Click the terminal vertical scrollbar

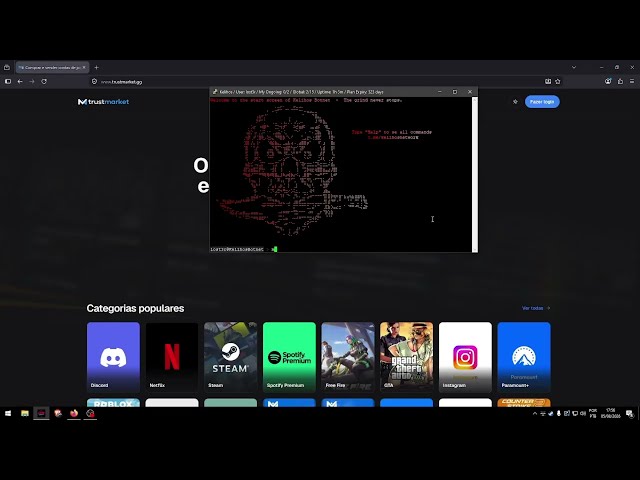[x=474, y=174]
